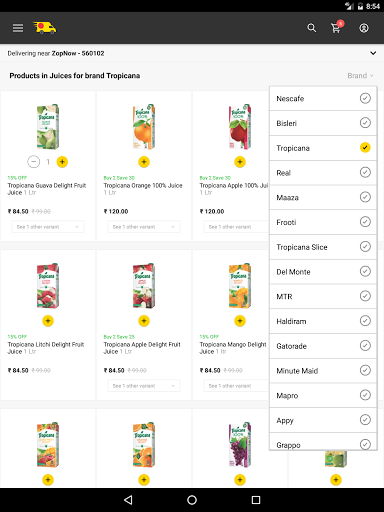
Task: Open product search with magnifier icon
Action: pyautogui.click(x=312, y=28)
